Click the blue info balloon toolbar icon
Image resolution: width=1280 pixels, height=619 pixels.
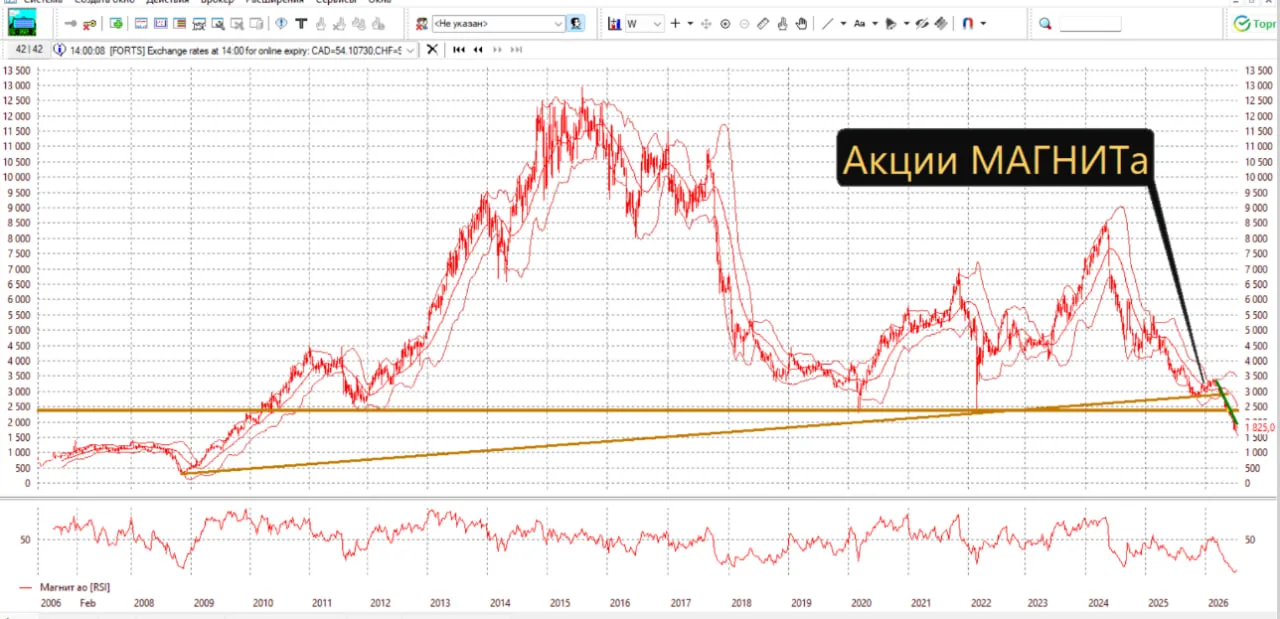tap(281, 23)
